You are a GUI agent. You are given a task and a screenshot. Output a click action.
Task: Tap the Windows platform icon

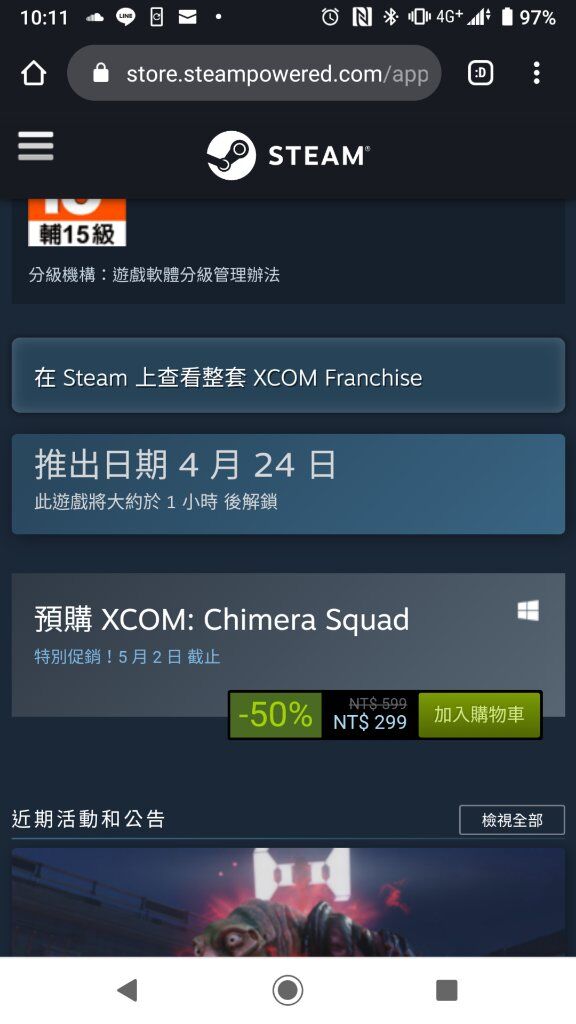click(528, 611)
